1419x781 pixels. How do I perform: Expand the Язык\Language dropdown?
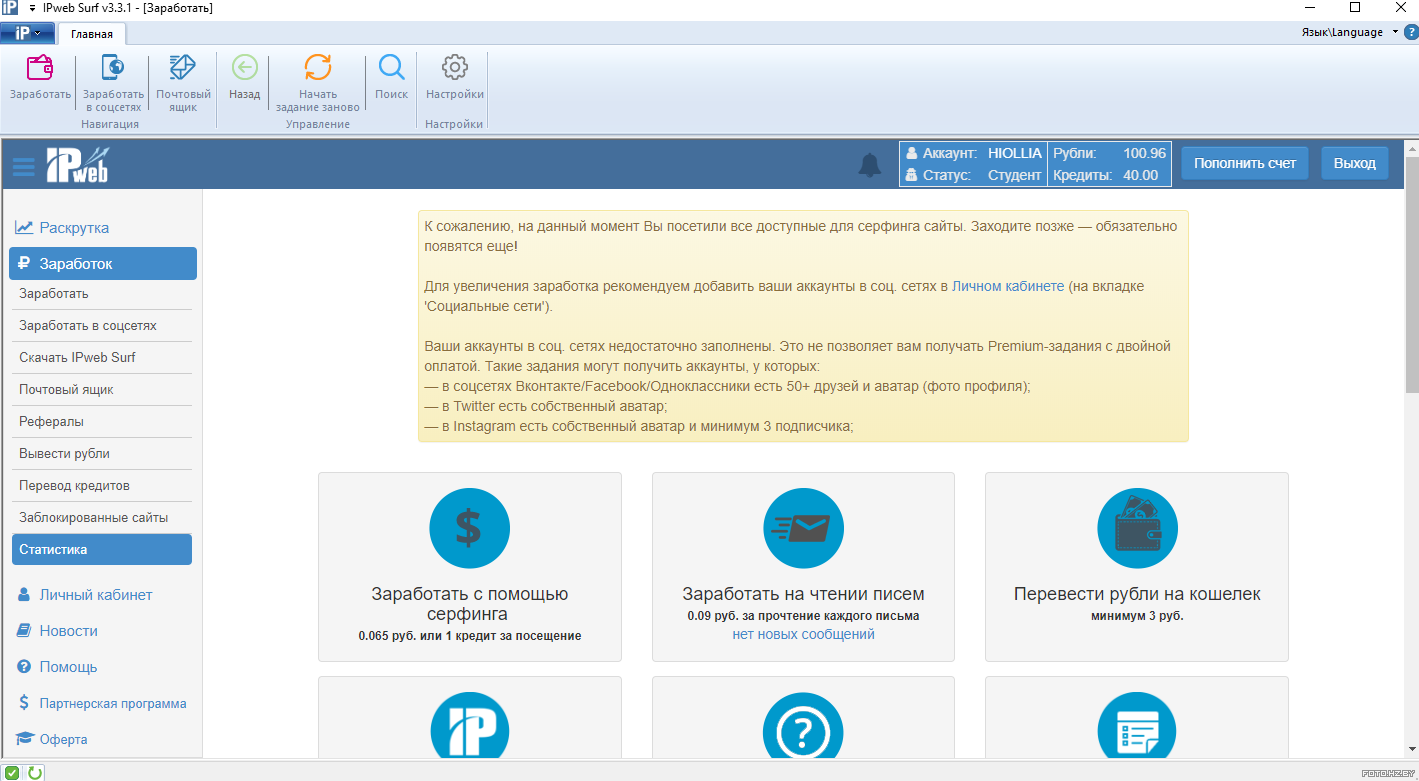pos(1349,32)
